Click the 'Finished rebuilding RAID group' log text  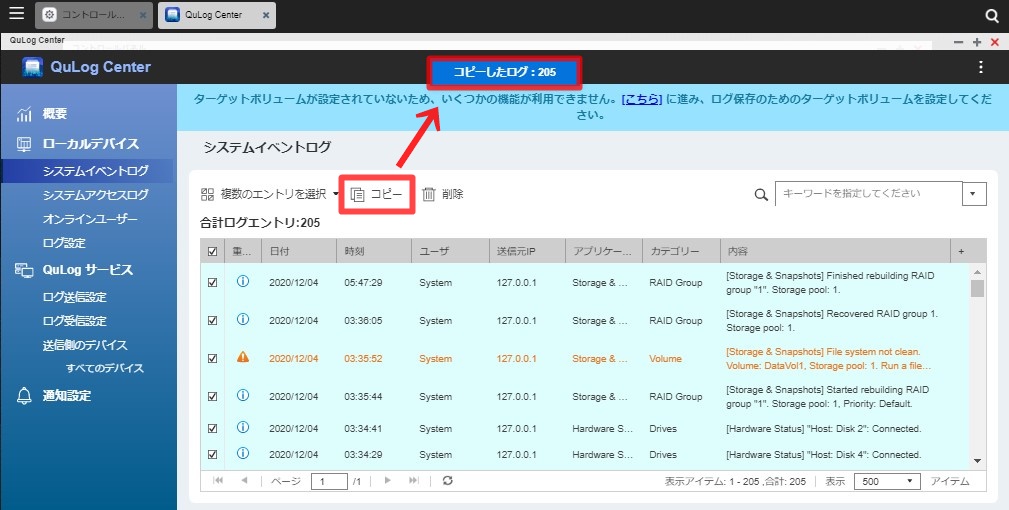(x=830, y=283)
